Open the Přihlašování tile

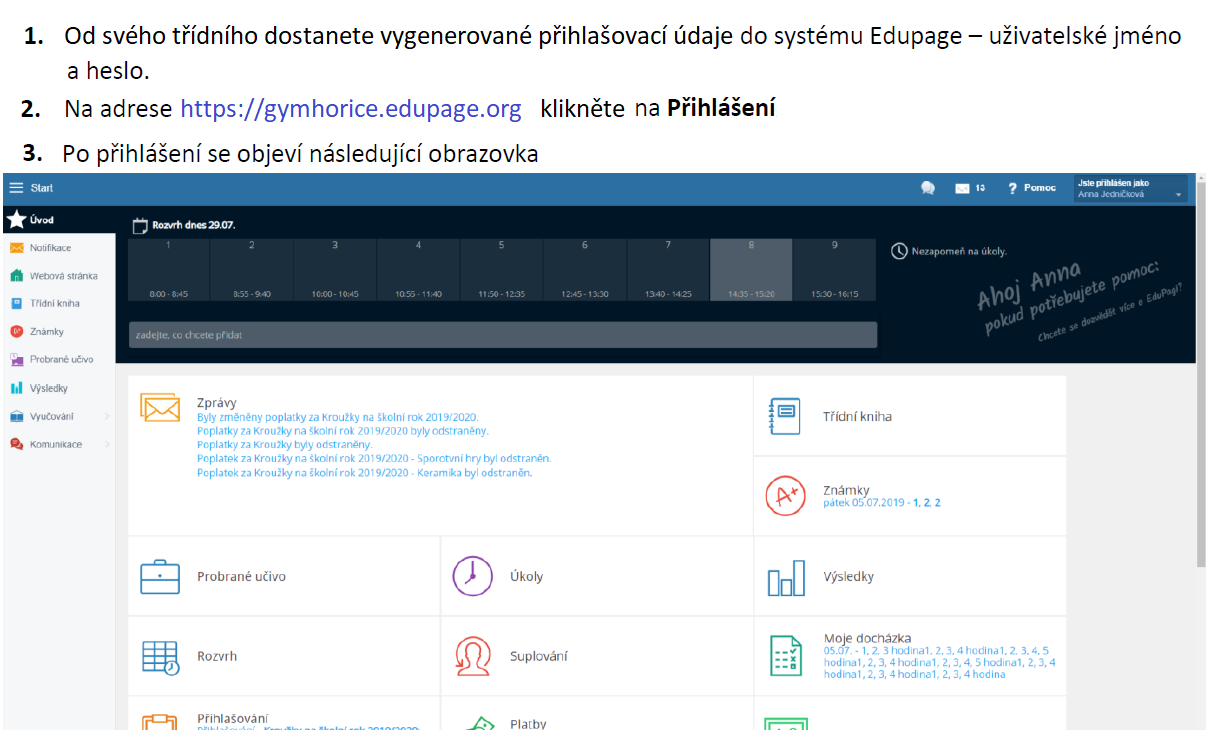pos(284,714)
